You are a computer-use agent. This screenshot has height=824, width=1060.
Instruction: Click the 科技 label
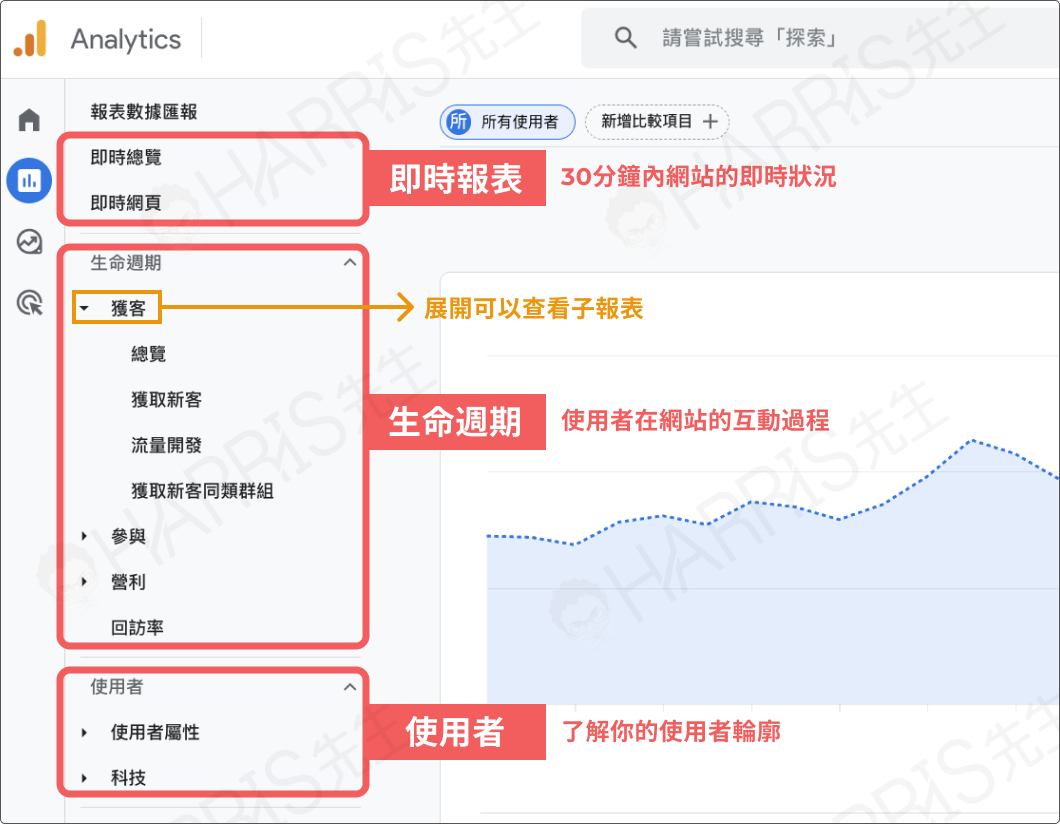coord(128,778)
